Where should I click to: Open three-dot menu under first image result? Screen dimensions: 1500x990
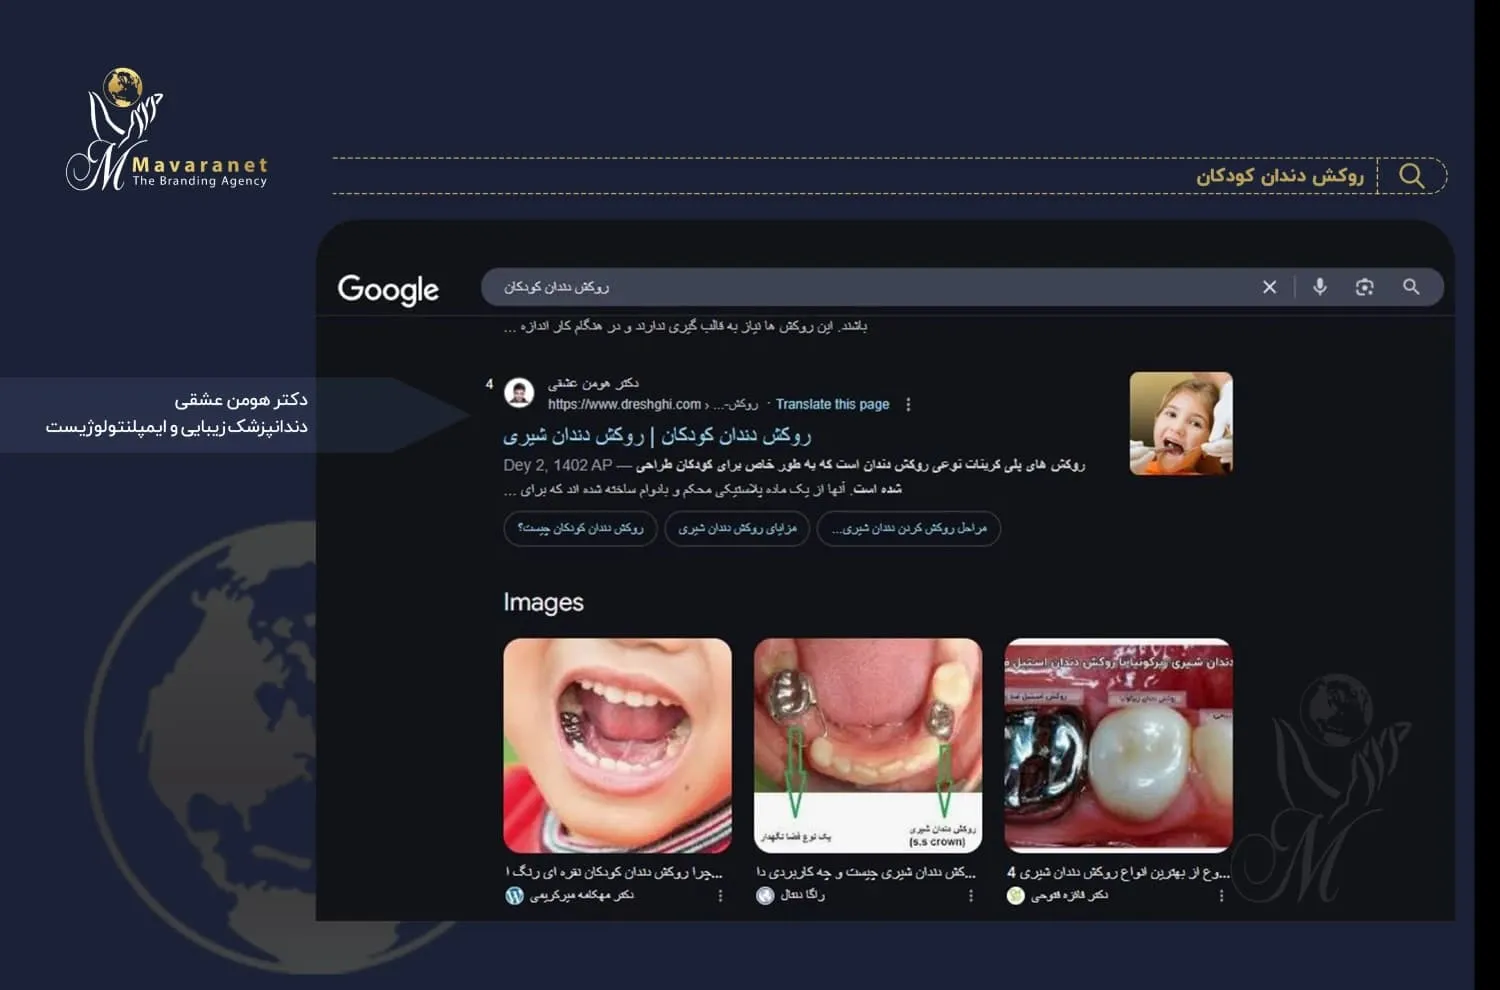[x=720, y=896]
